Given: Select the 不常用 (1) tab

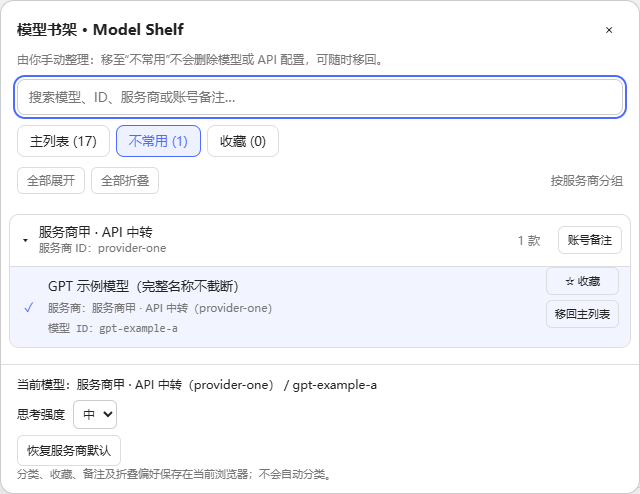Looking at the screenshot, I should 158,141.
